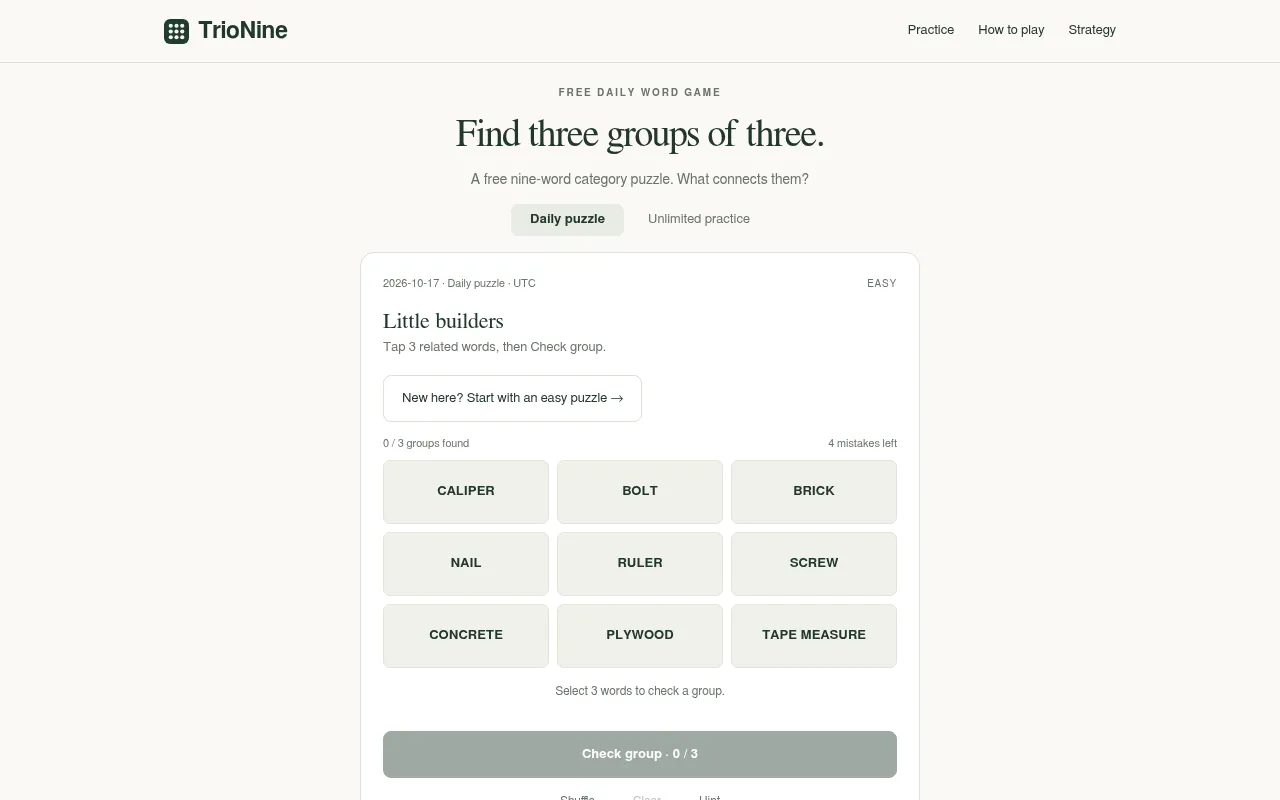Toggle the PLYWOOD word tile
The height and width of the screenshot is (800, 1280).
640,635
